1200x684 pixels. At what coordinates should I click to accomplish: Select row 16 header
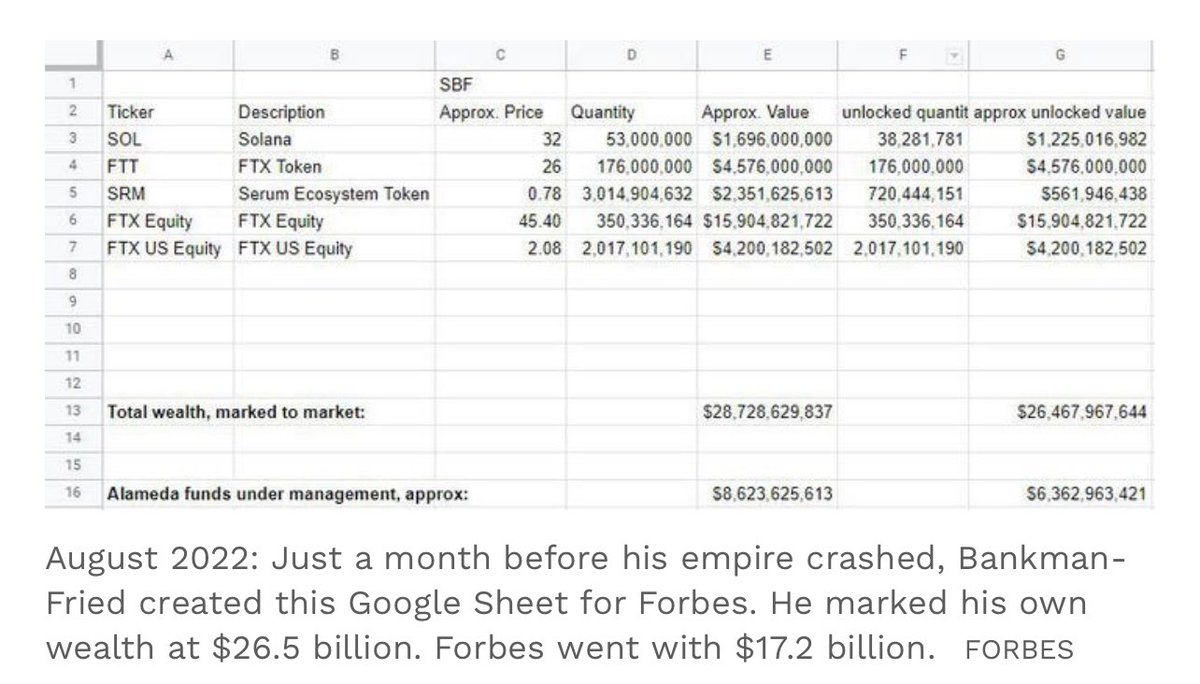(x=75, y=492)
